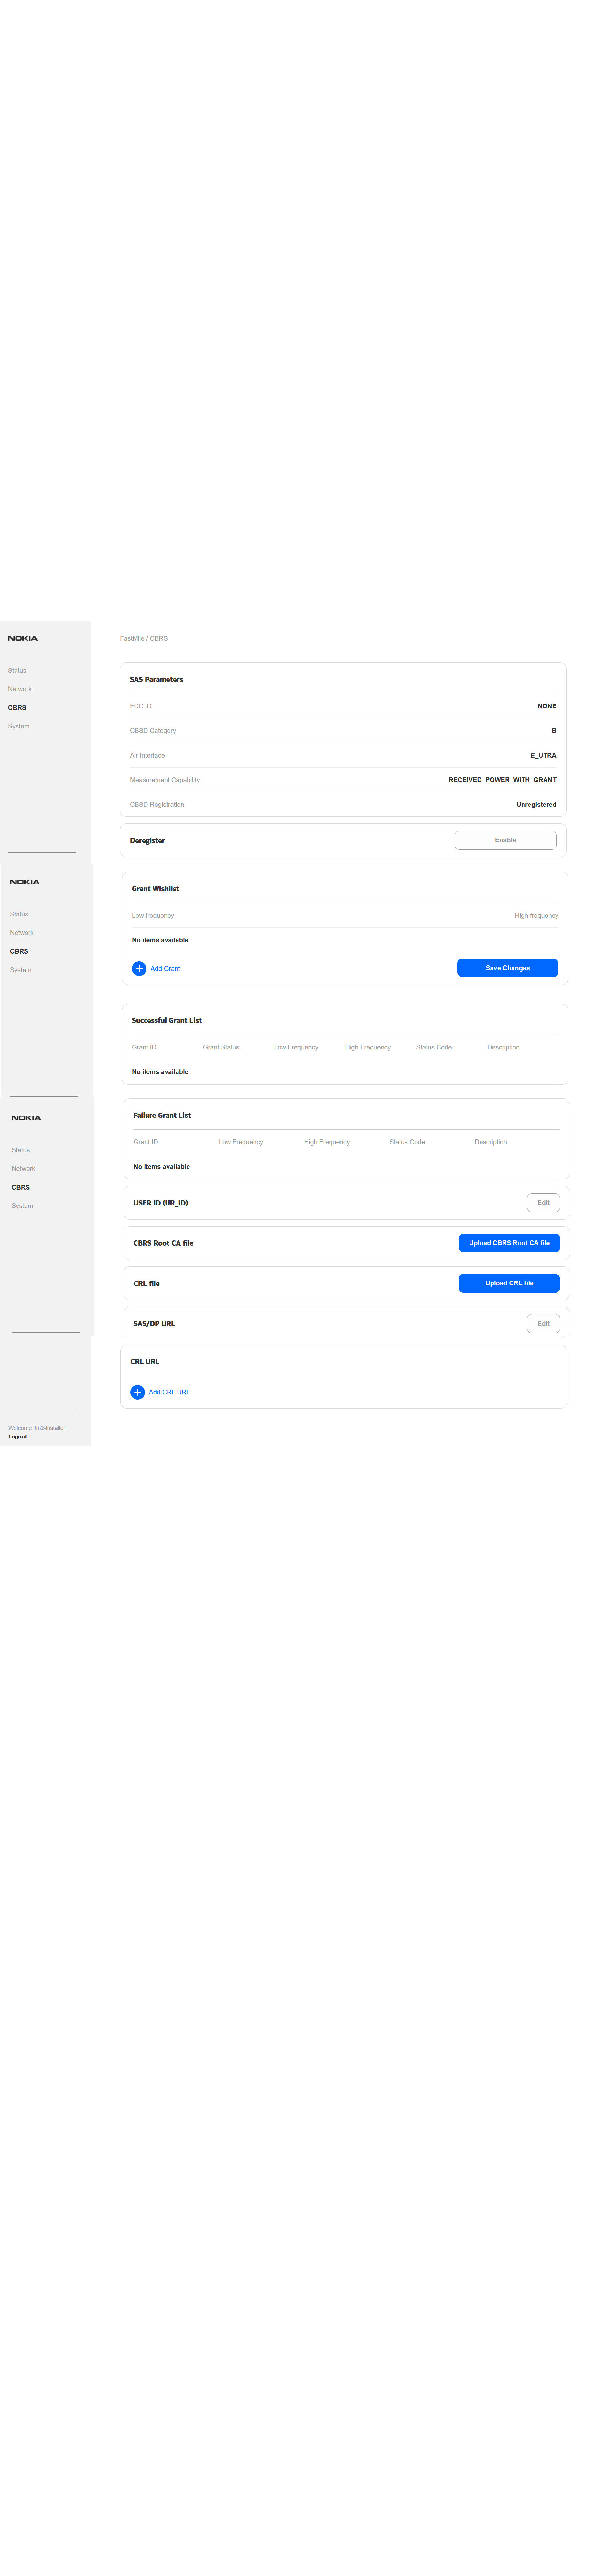This screenshot has height=2576, width=616.
Task: Click the Nokia logo beside SAS Parameters
Action: point(23,638)
